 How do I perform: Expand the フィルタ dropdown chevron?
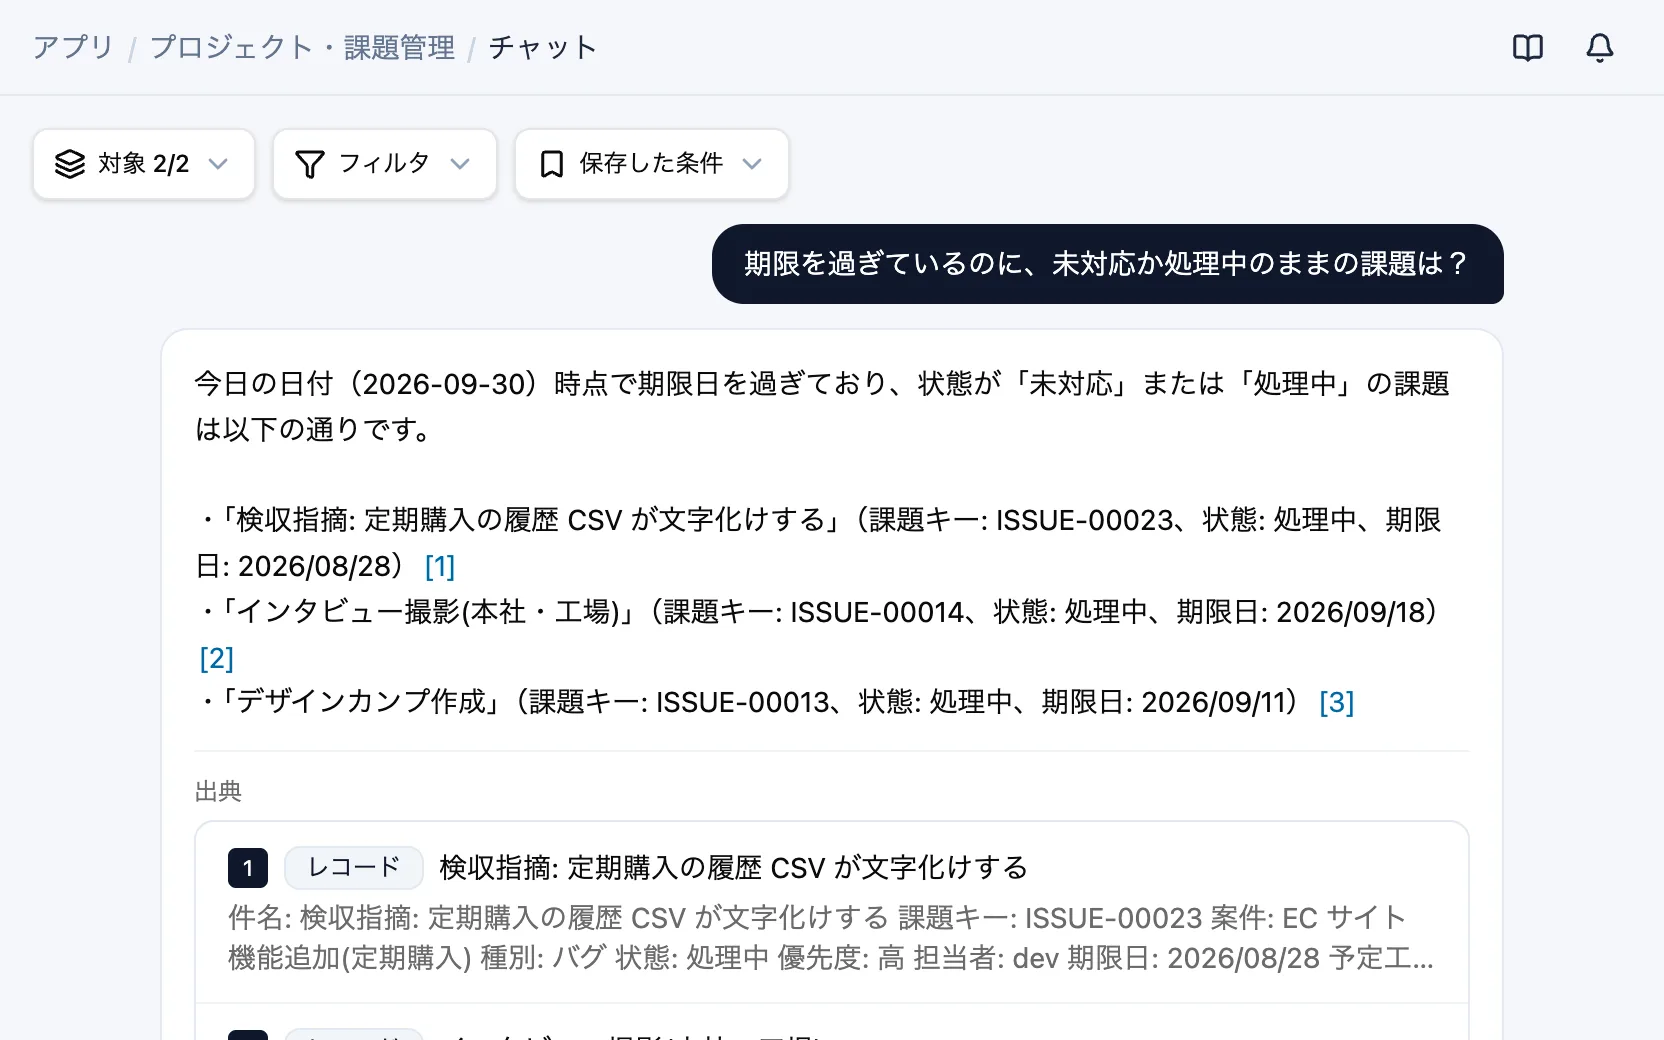(x=460, y=164)
